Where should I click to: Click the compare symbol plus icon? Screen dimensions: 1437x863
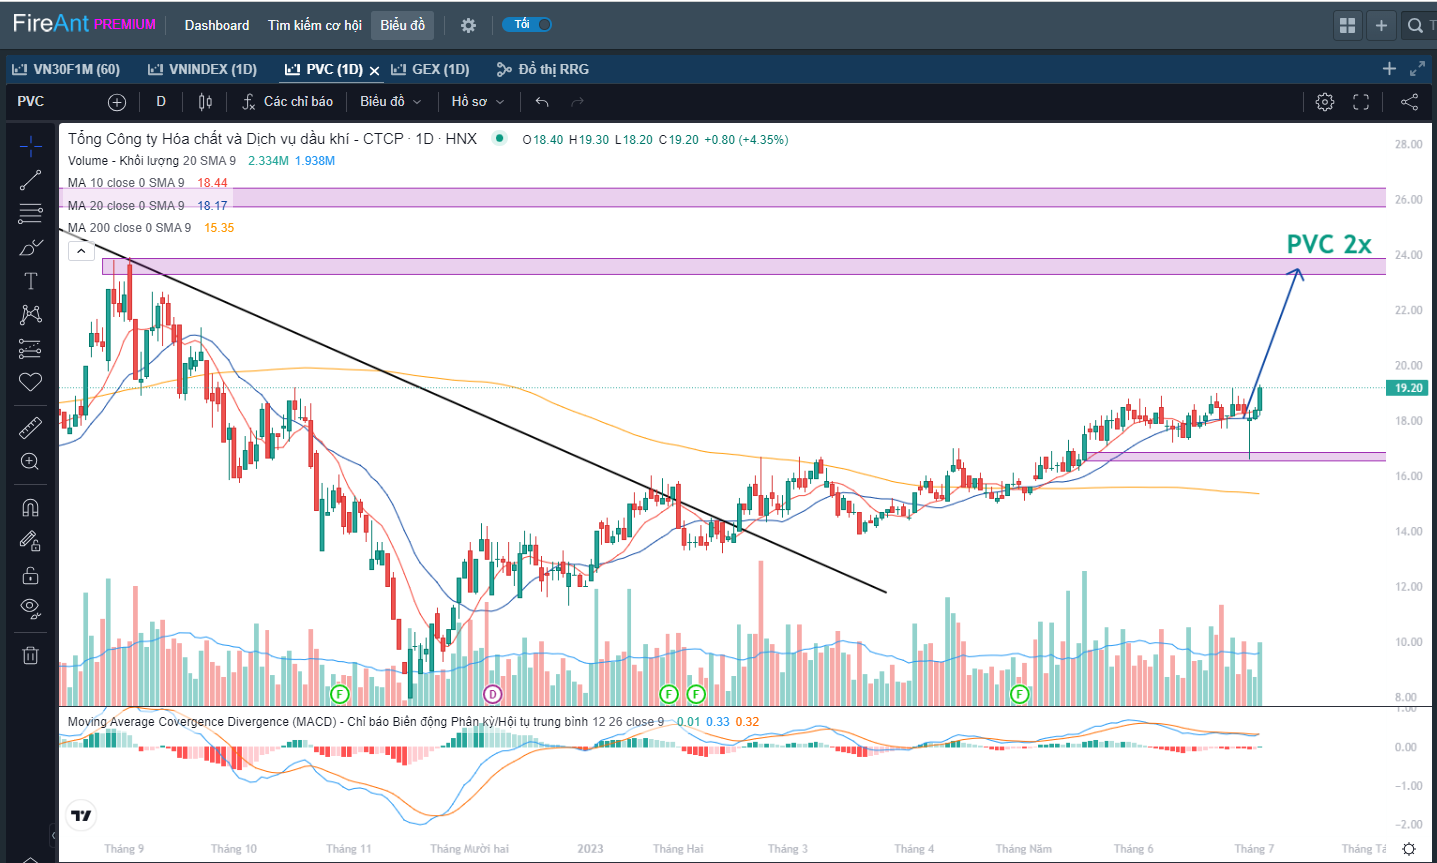117,102
